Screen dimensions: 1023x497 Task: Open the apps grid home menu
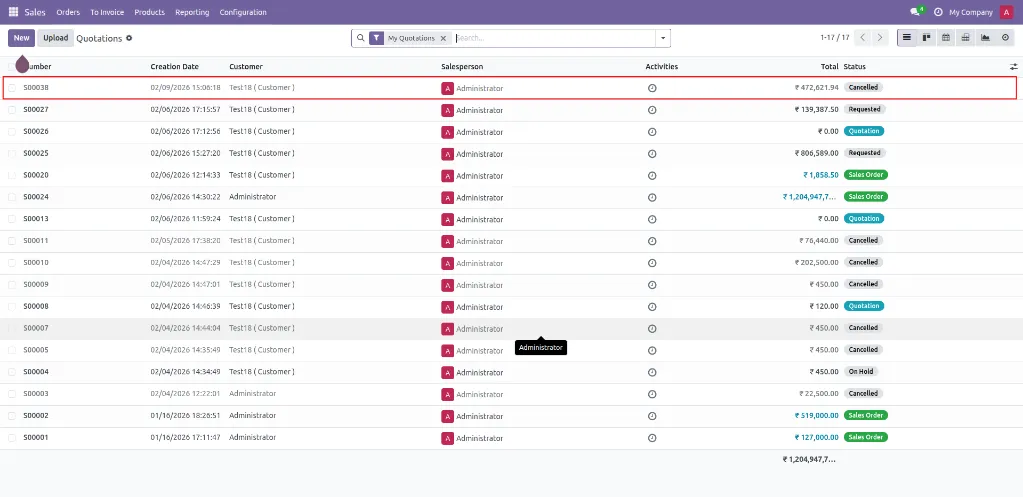point(13,12)
